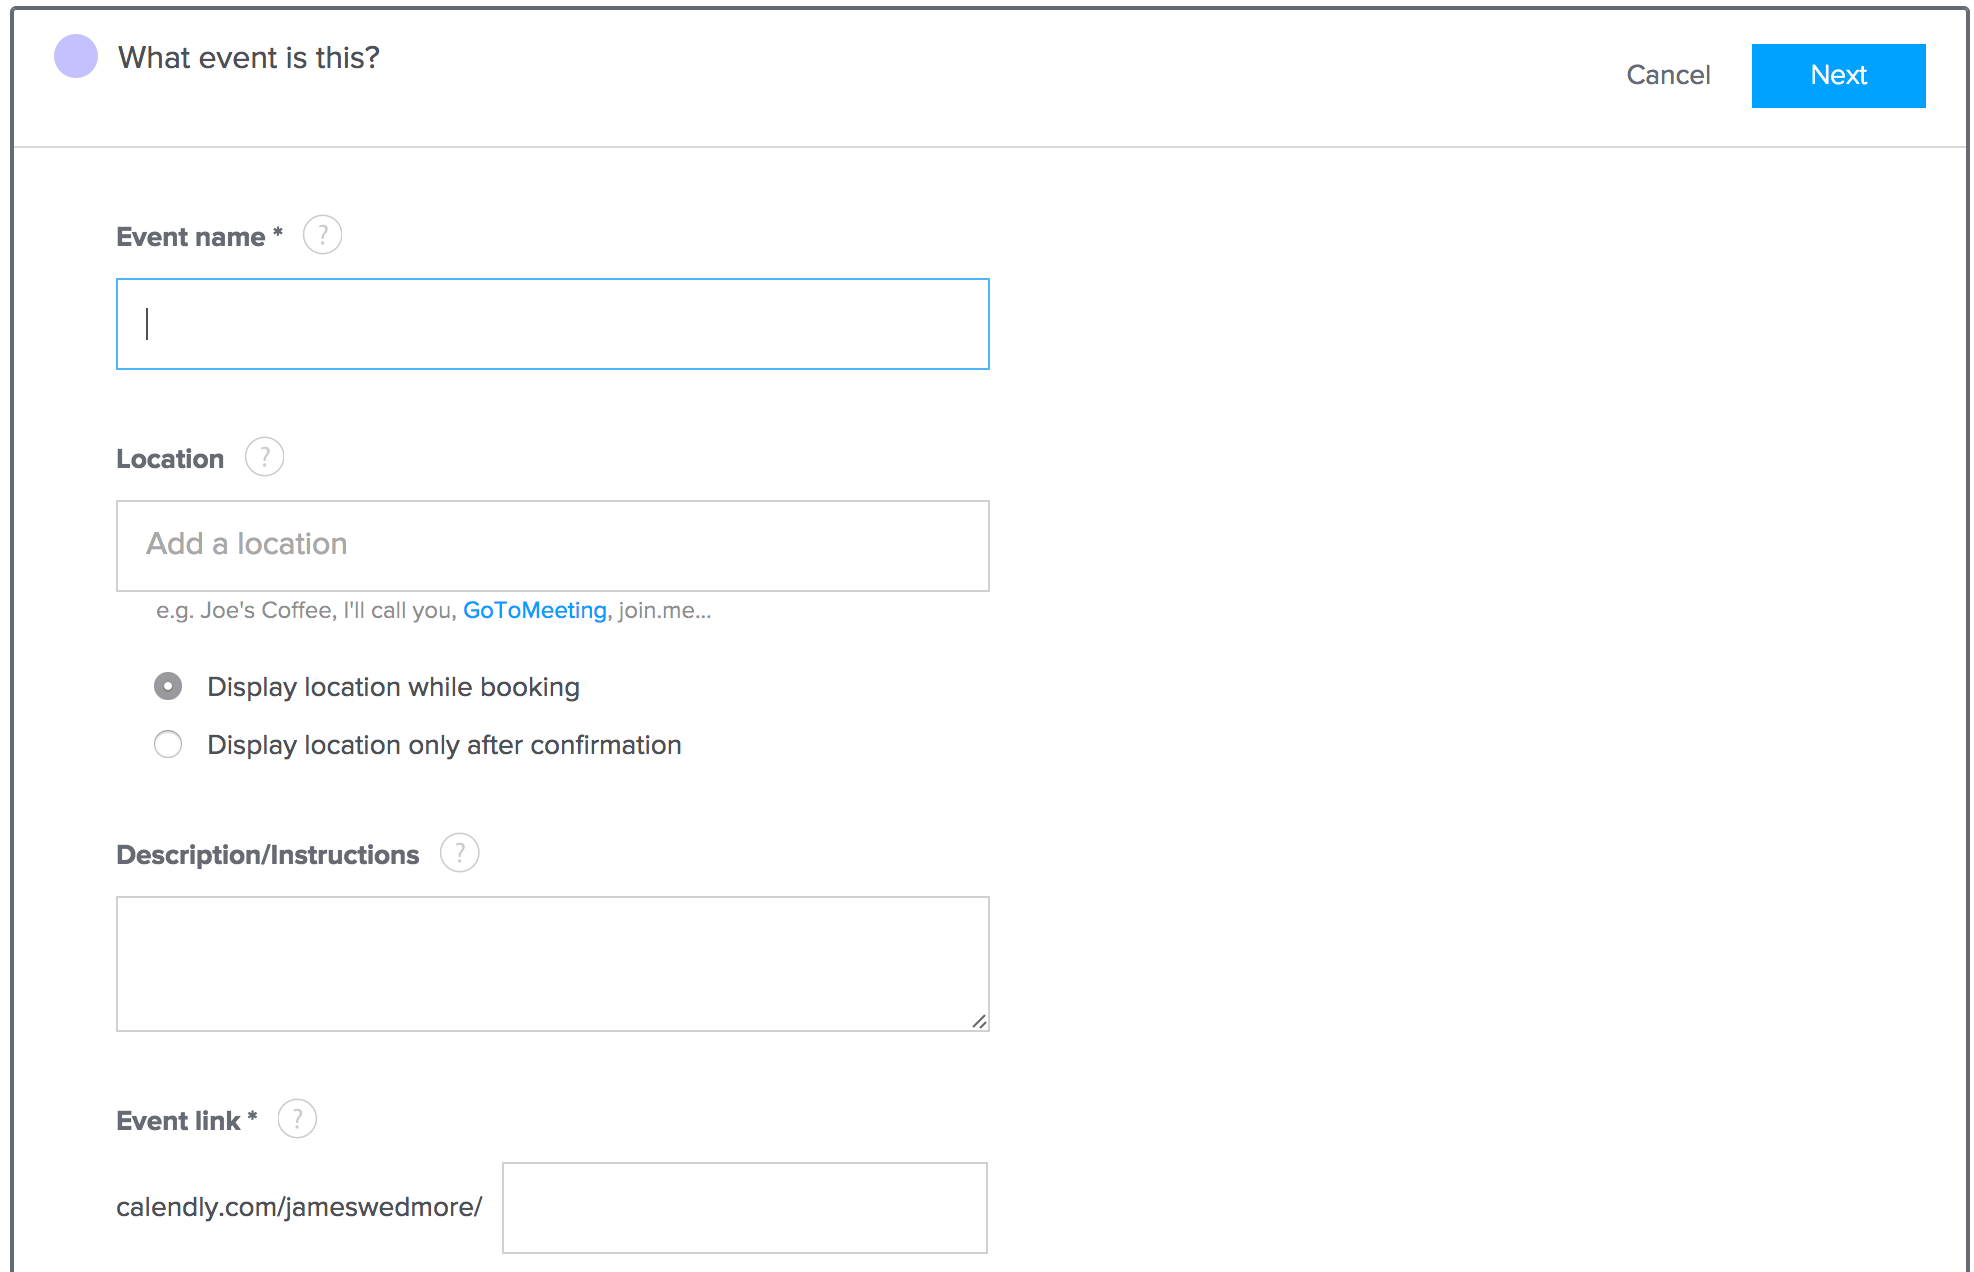1974x1272 pixels.
Task: Cancel the event creation
Action: click(x=1668, y=75)
